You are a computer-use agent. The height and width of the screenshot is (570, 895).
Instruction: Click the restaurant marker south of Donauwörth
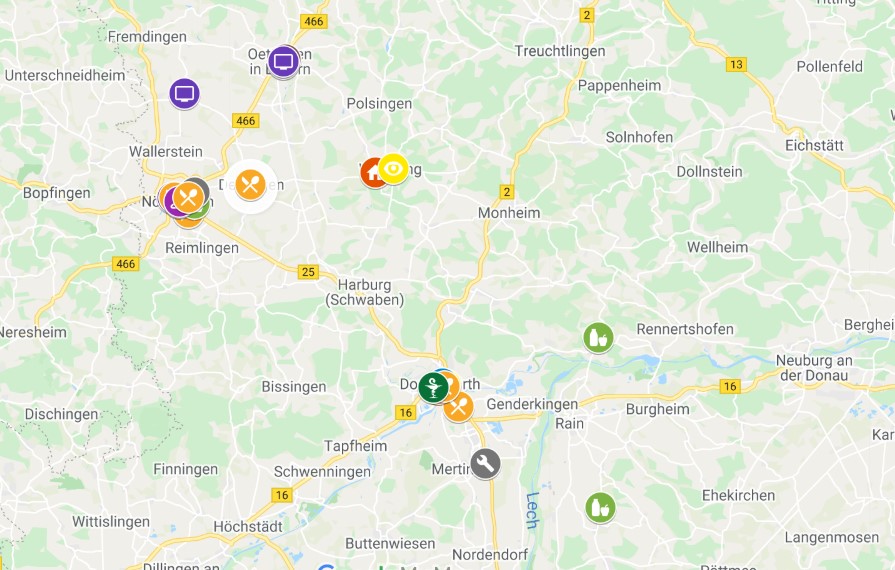(458, 407)
